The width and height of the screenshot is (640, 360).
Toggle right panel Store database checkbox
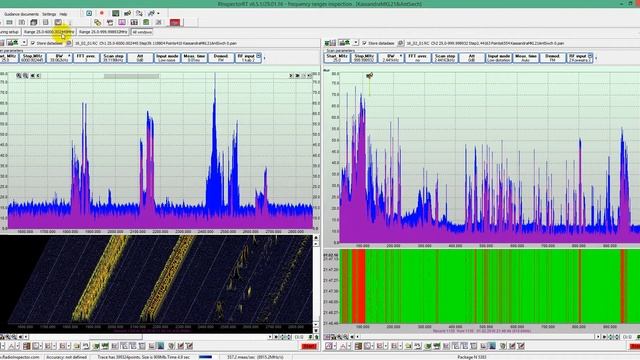pos(364,43)
